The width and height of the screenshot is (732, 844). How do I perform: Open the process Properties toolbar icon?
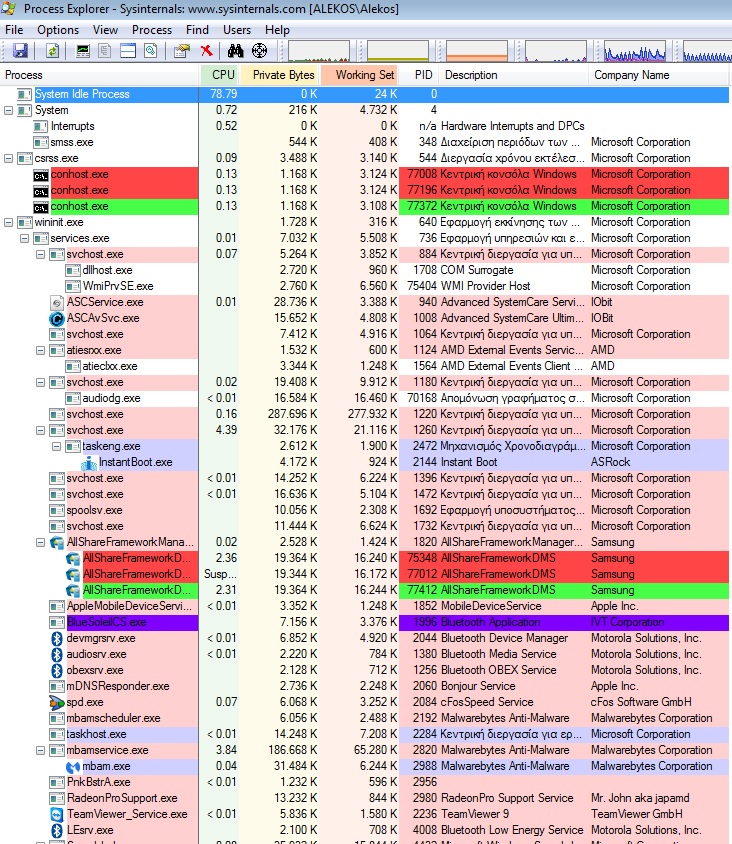coord(182,51)
